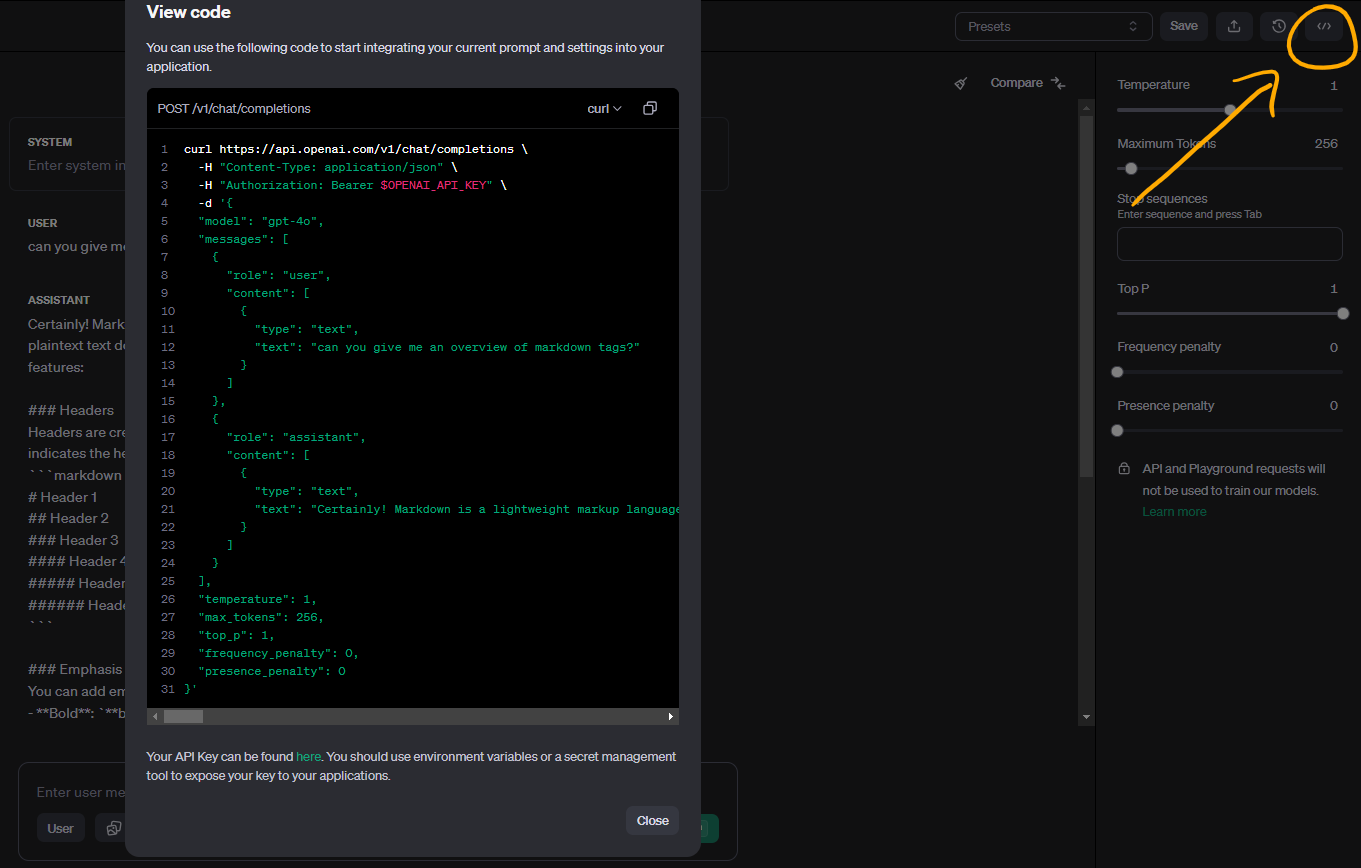This screenshot has width=1361, height=868.
Task: Click the image attach icon
Action: tap(114, 828)
